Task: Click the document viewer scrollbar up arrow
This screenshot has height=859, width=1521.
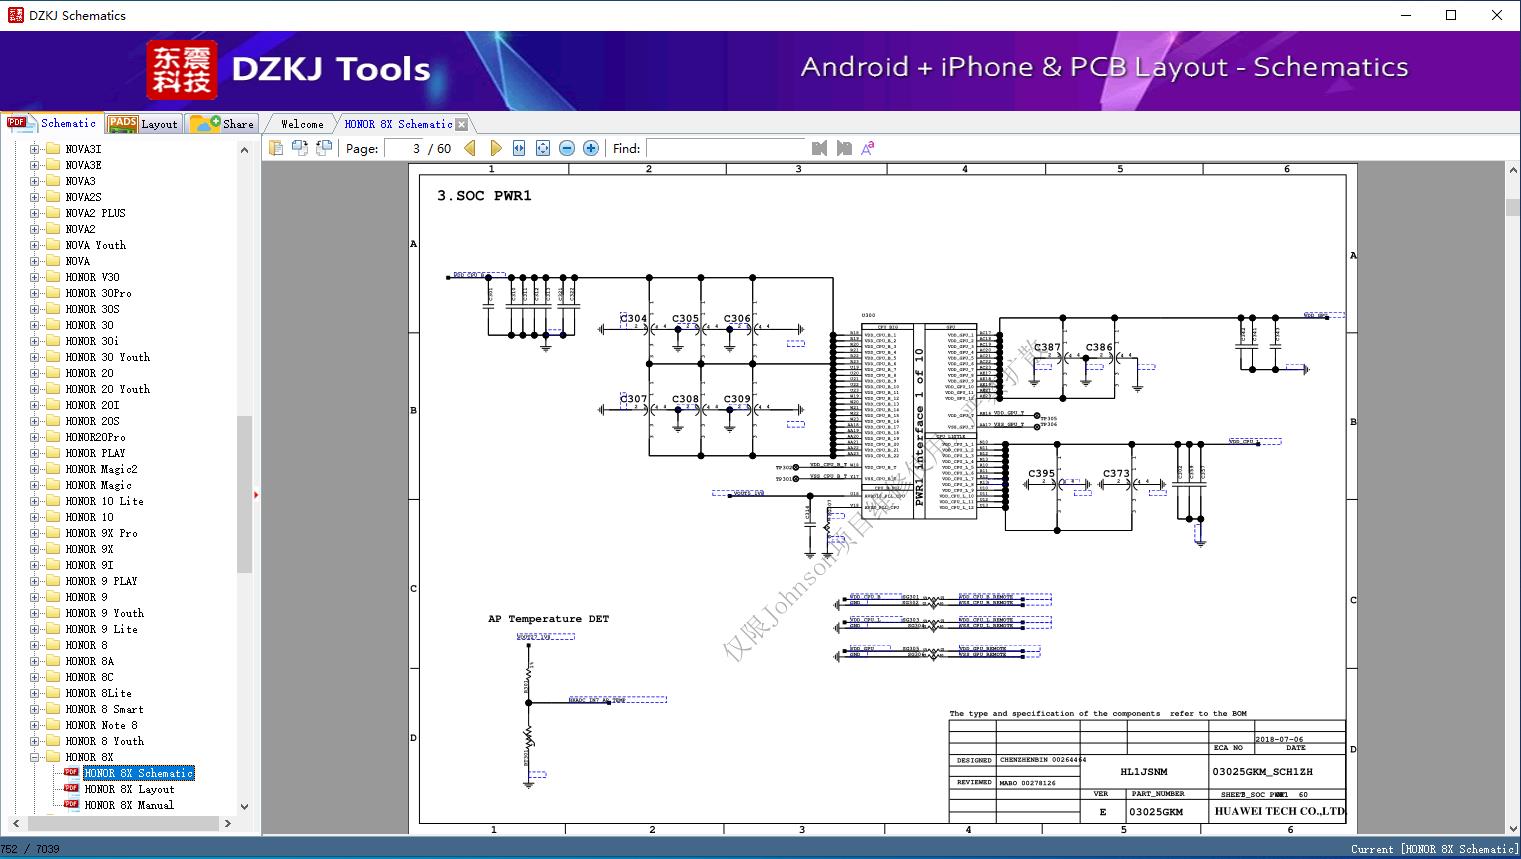Action: pos(1512,170)
